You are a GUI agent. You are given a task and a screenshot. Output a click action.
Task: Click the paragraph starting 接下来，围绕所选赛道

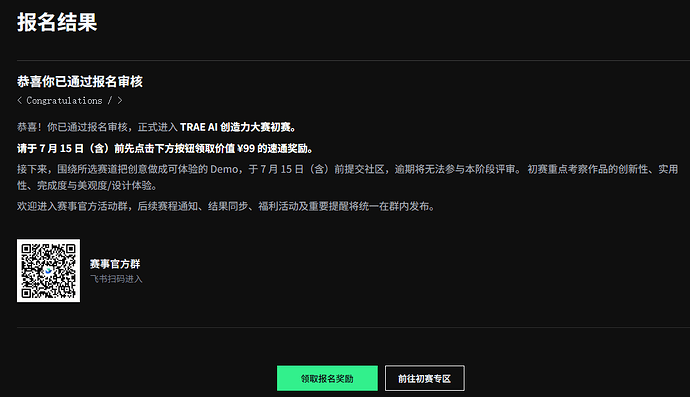pos(347,177)
